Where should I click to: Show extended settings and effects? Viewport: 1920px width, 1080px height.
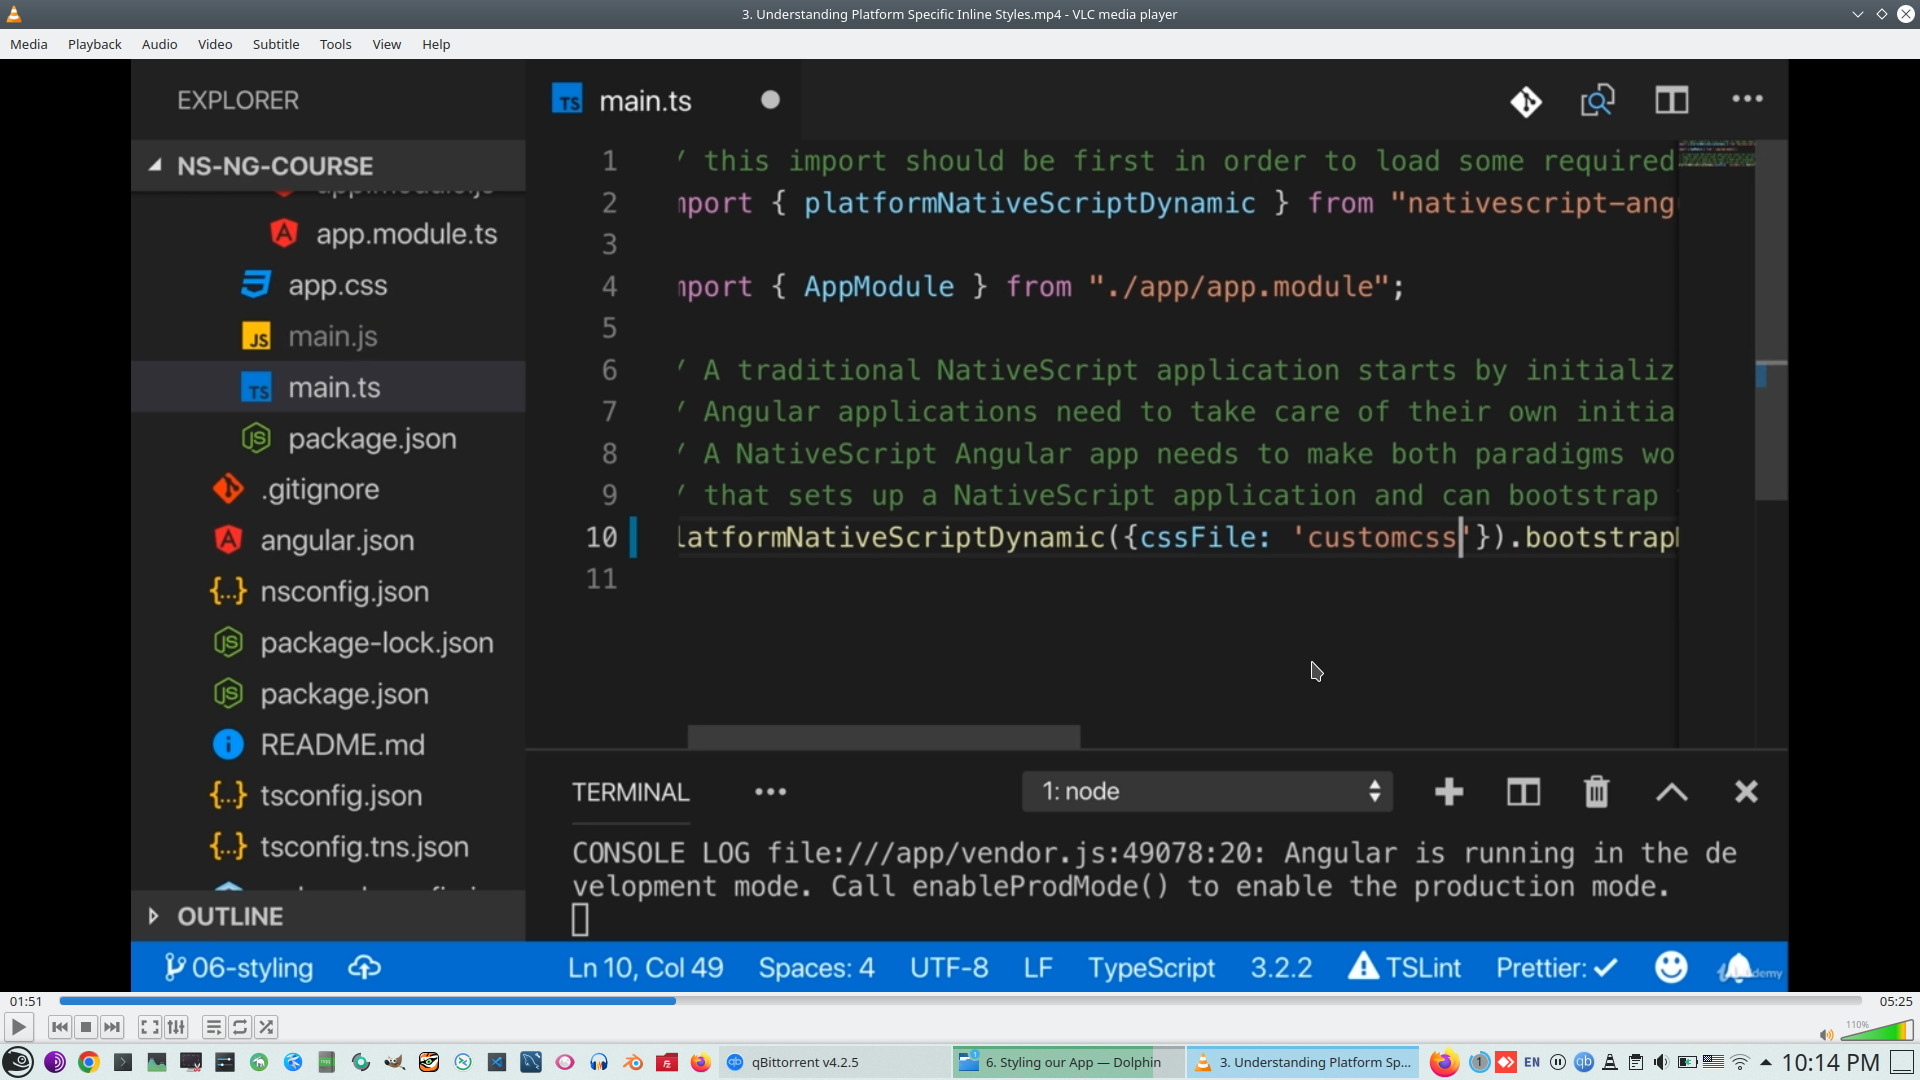pyautogui.click(x=176, y=1027)
